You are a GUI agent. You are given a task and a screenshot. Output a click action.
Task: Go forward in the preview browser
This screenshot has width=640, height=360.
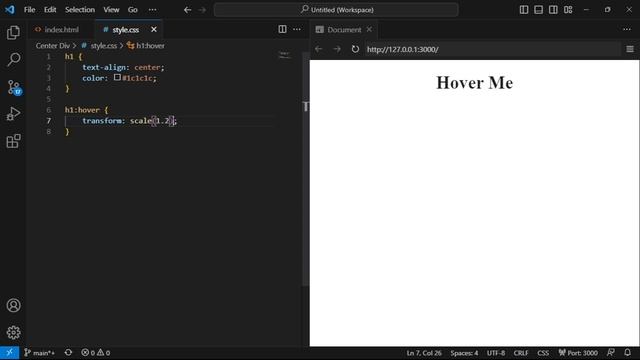[x=337, y=49]
